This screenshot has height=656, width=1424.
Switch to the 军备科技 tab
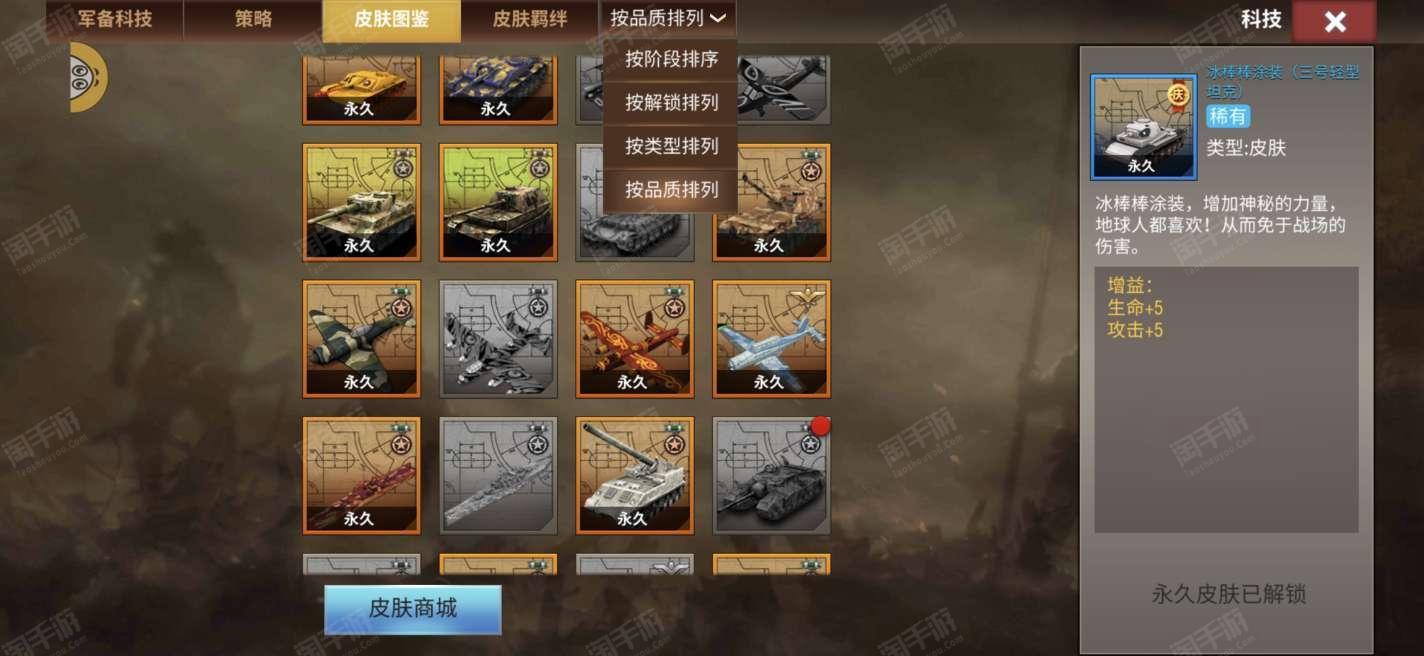click(113, 19)
